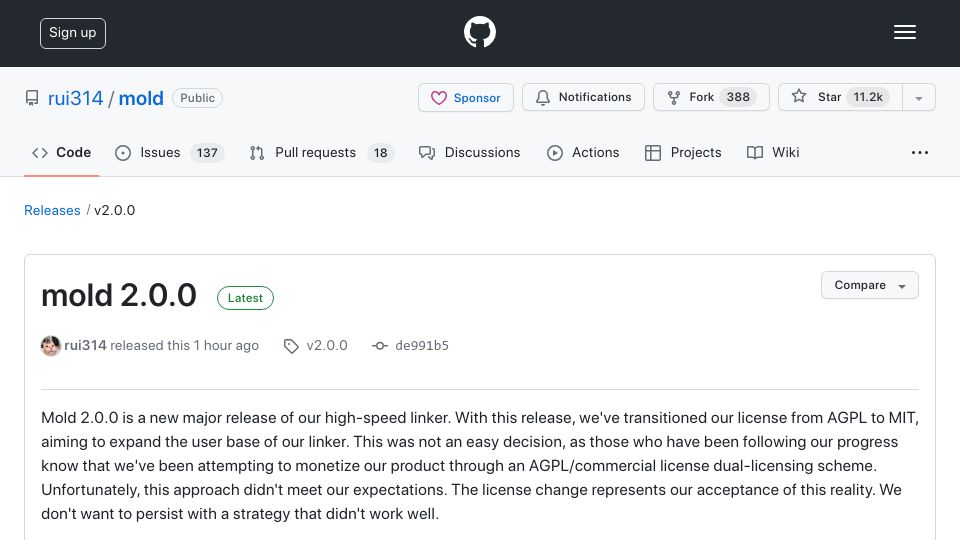Screen dimensions: 960x540
Task: Open the Projects tab
Action: tap(683, 152)
